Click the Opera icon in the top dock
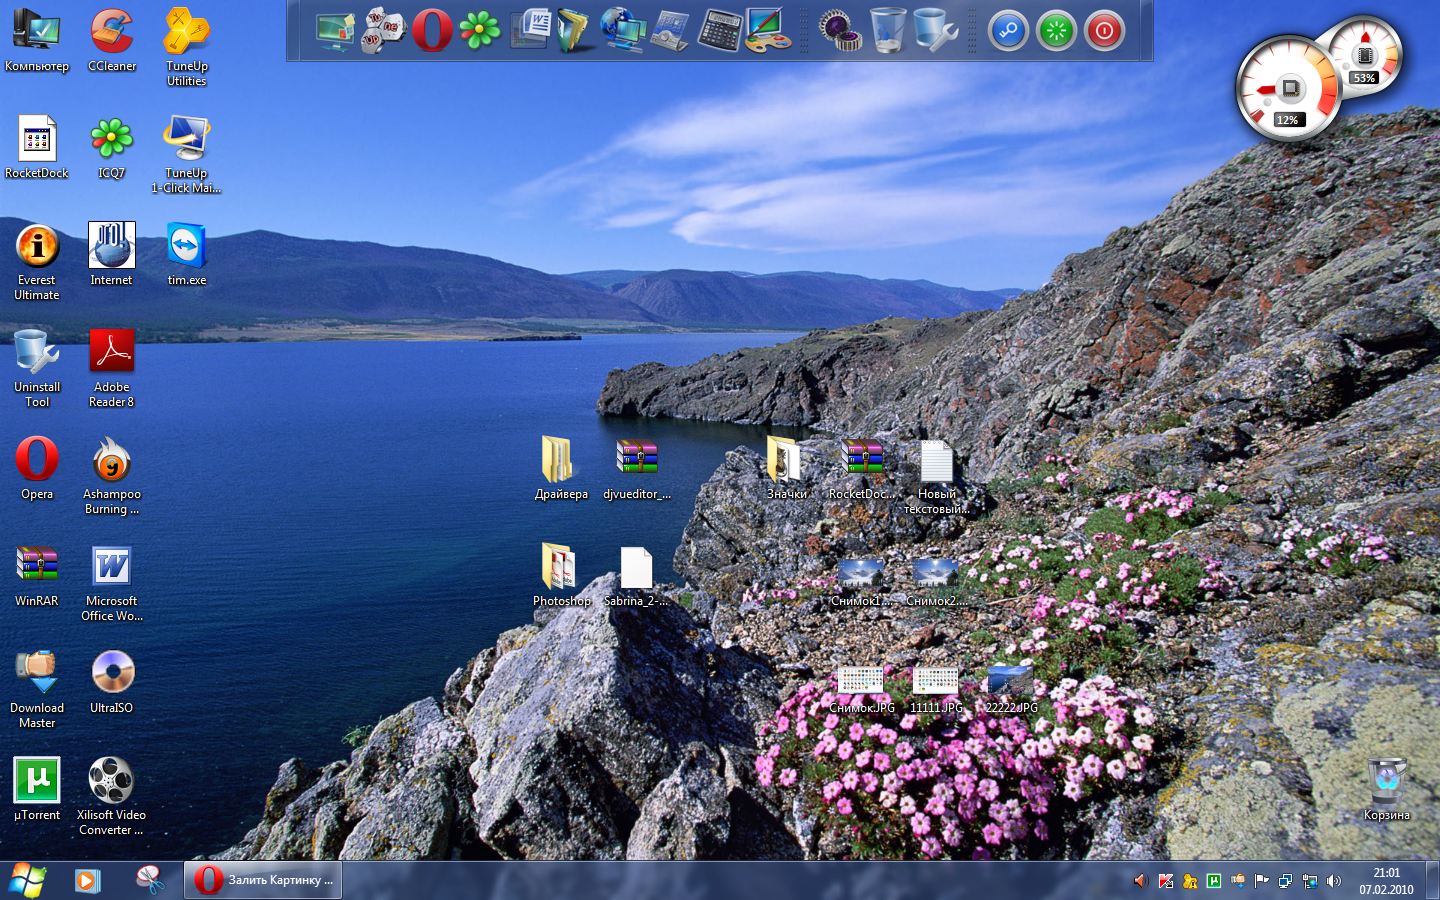This screenshot has width=1440, height=900. point(432,31)
